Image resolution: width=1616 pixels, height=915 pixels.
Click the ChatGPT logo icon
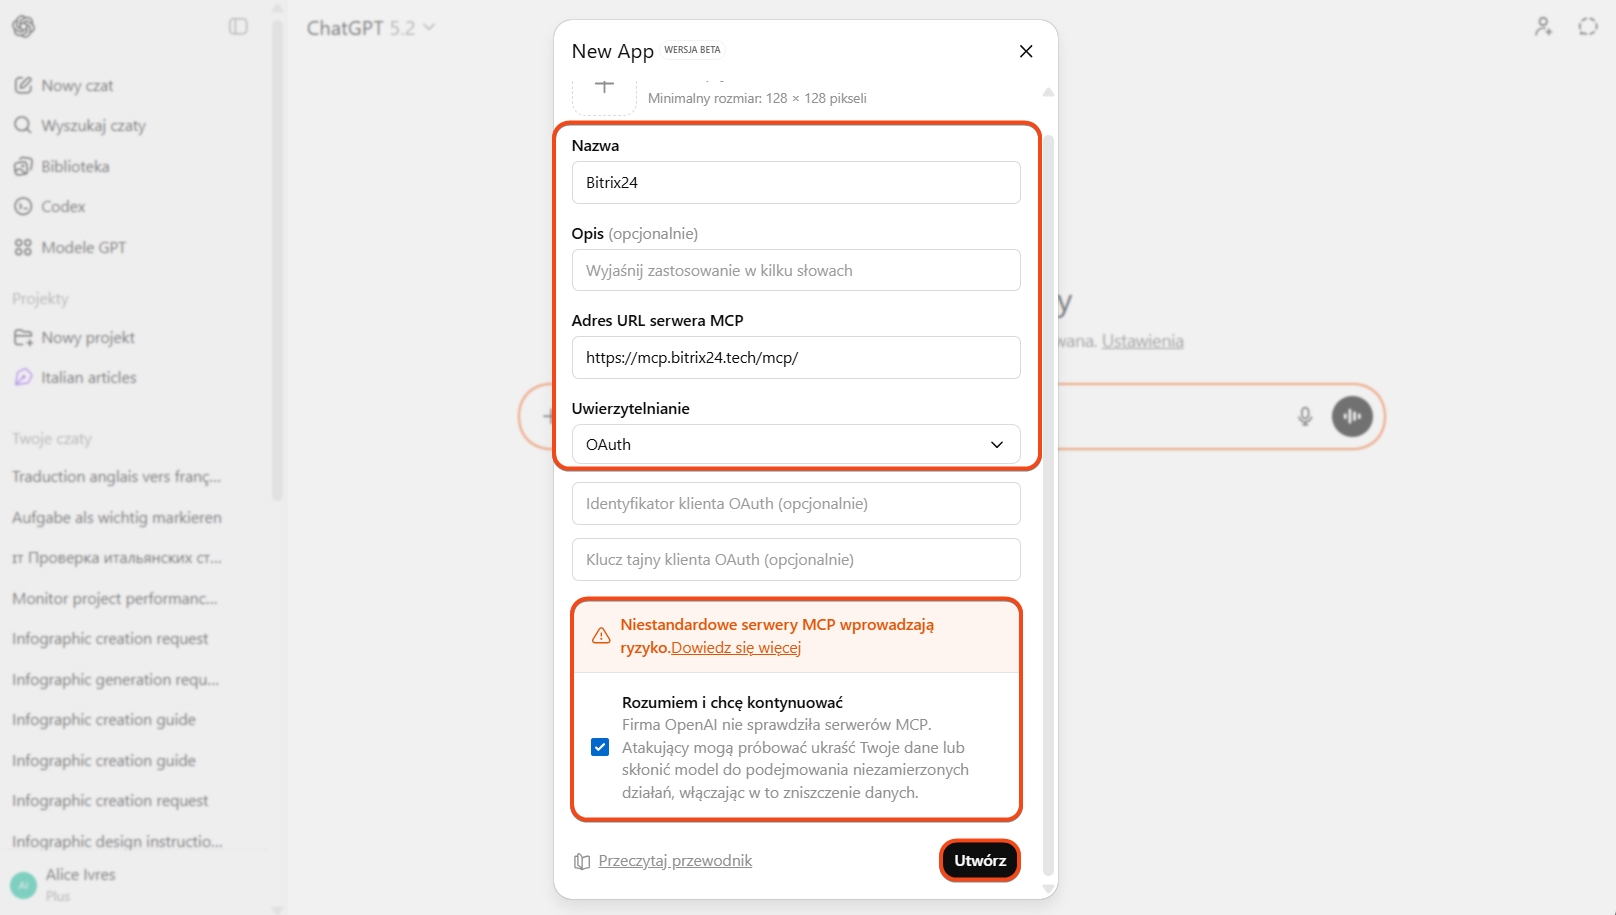pyautogui.click(x=24, y=27)
